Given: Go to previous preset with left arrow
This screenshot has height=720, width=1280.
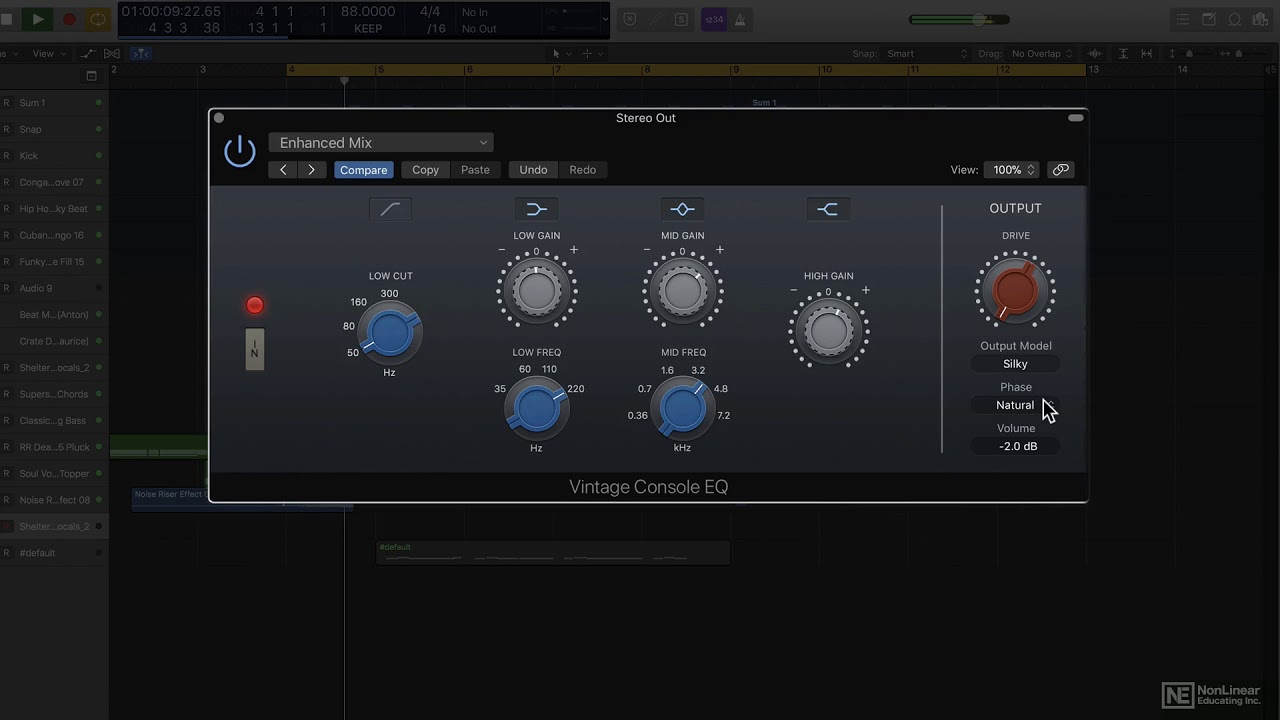Looking at the screenshot, I should [x=283, y=170].
